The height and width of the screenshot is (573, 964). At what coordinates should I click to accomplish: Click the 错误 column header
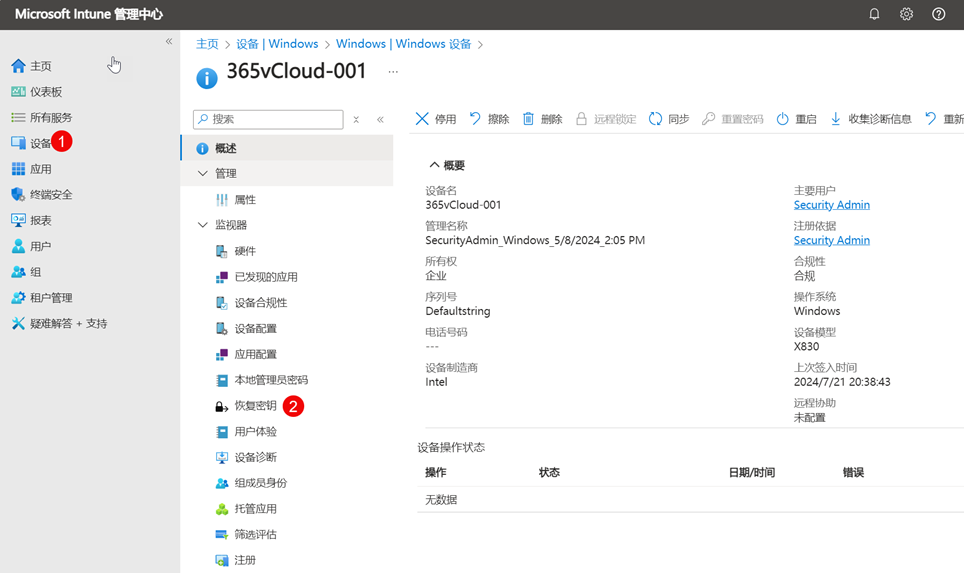tap(853, 472)
